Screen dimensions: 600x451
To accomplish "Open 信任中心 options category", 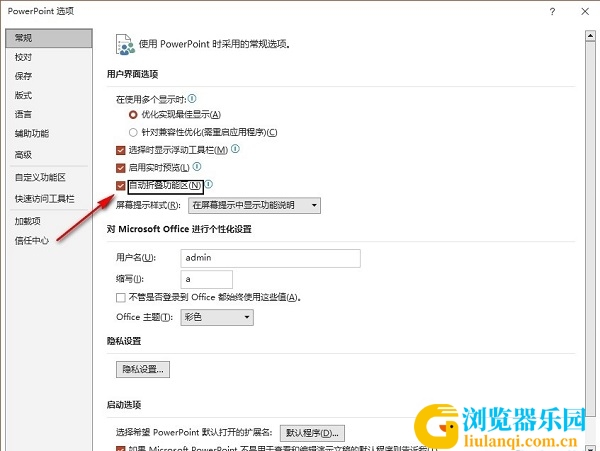I will click(x=49, y=241).
